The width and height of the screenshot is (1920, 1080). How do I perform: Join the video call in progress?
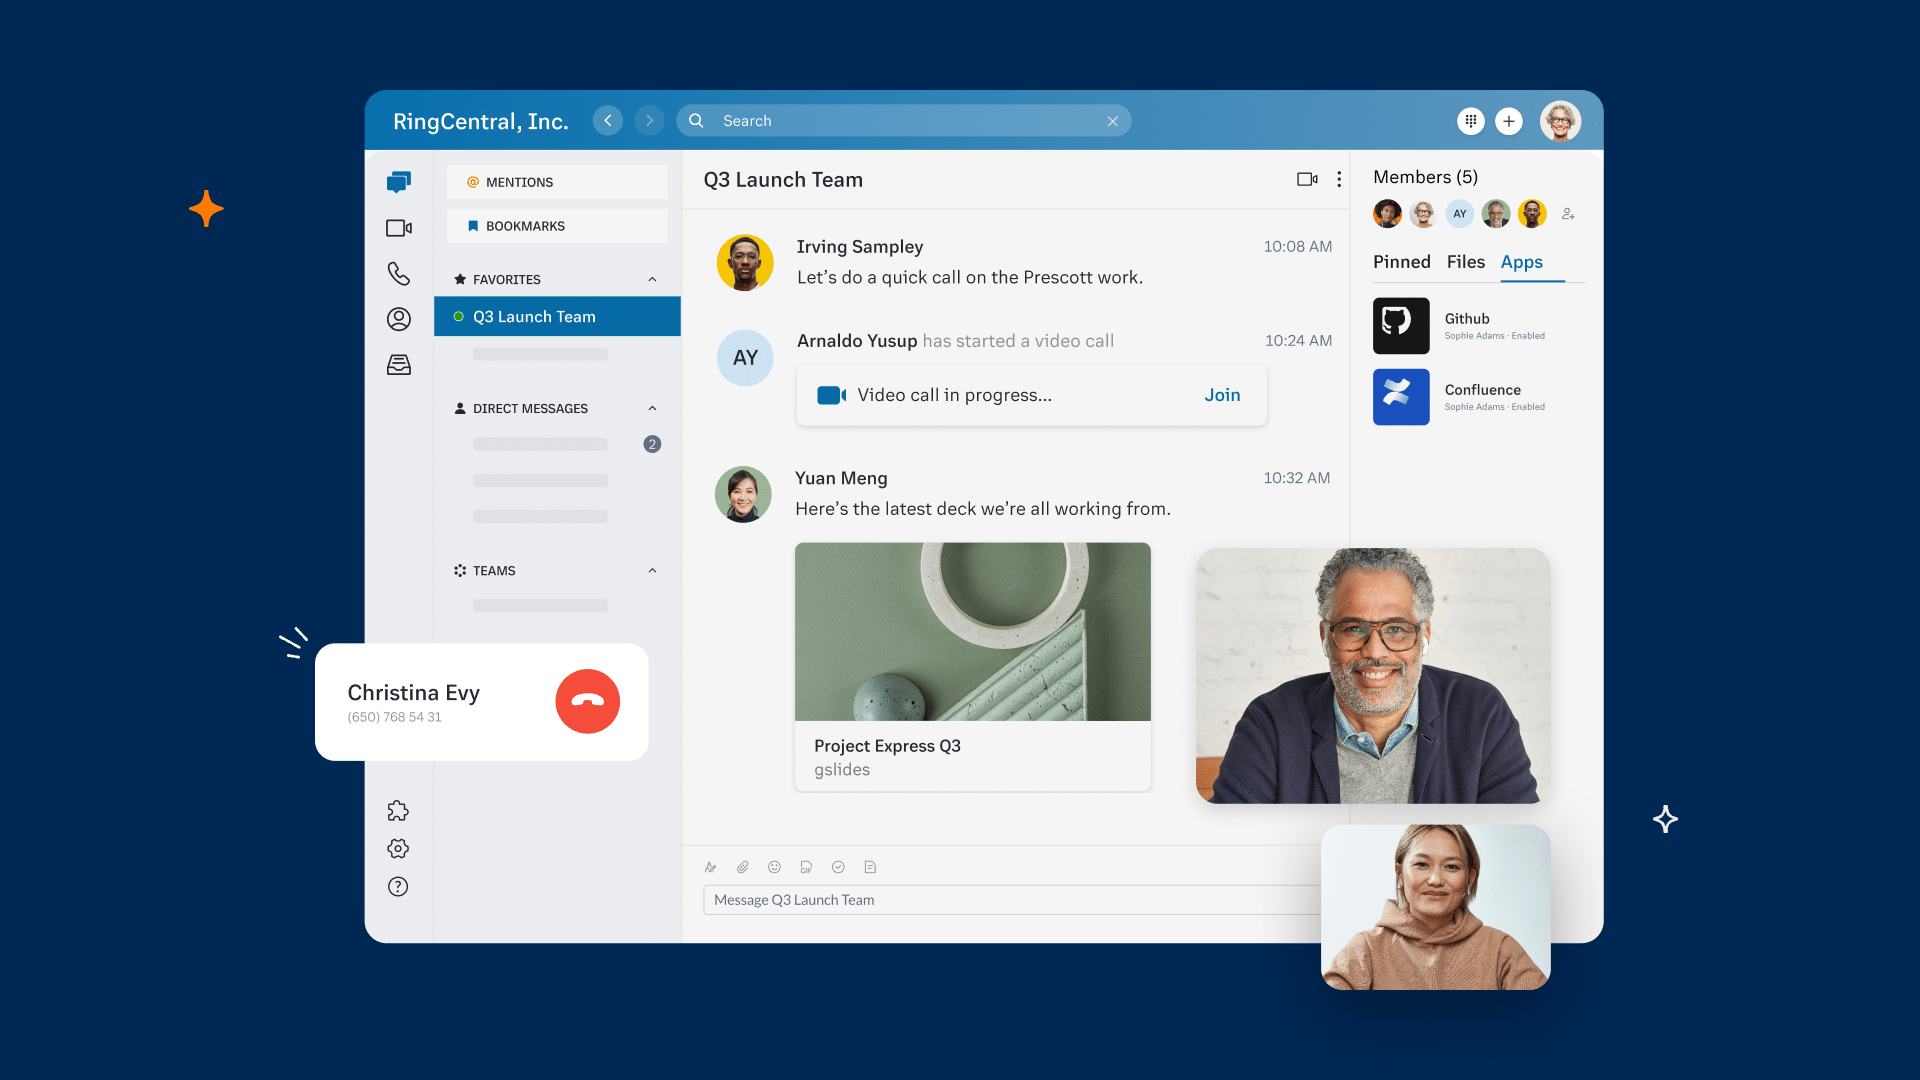[1221, 395]
